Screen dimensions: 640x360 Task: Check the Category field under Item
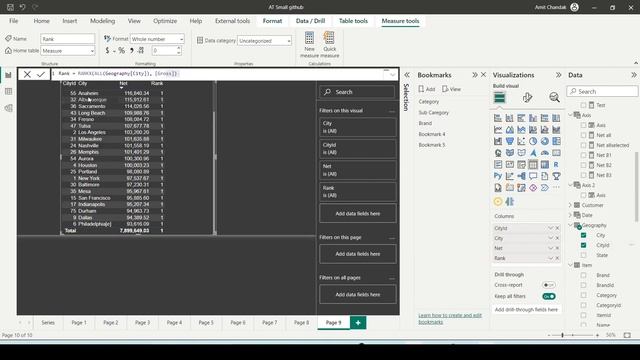click(x=583, y=295)
